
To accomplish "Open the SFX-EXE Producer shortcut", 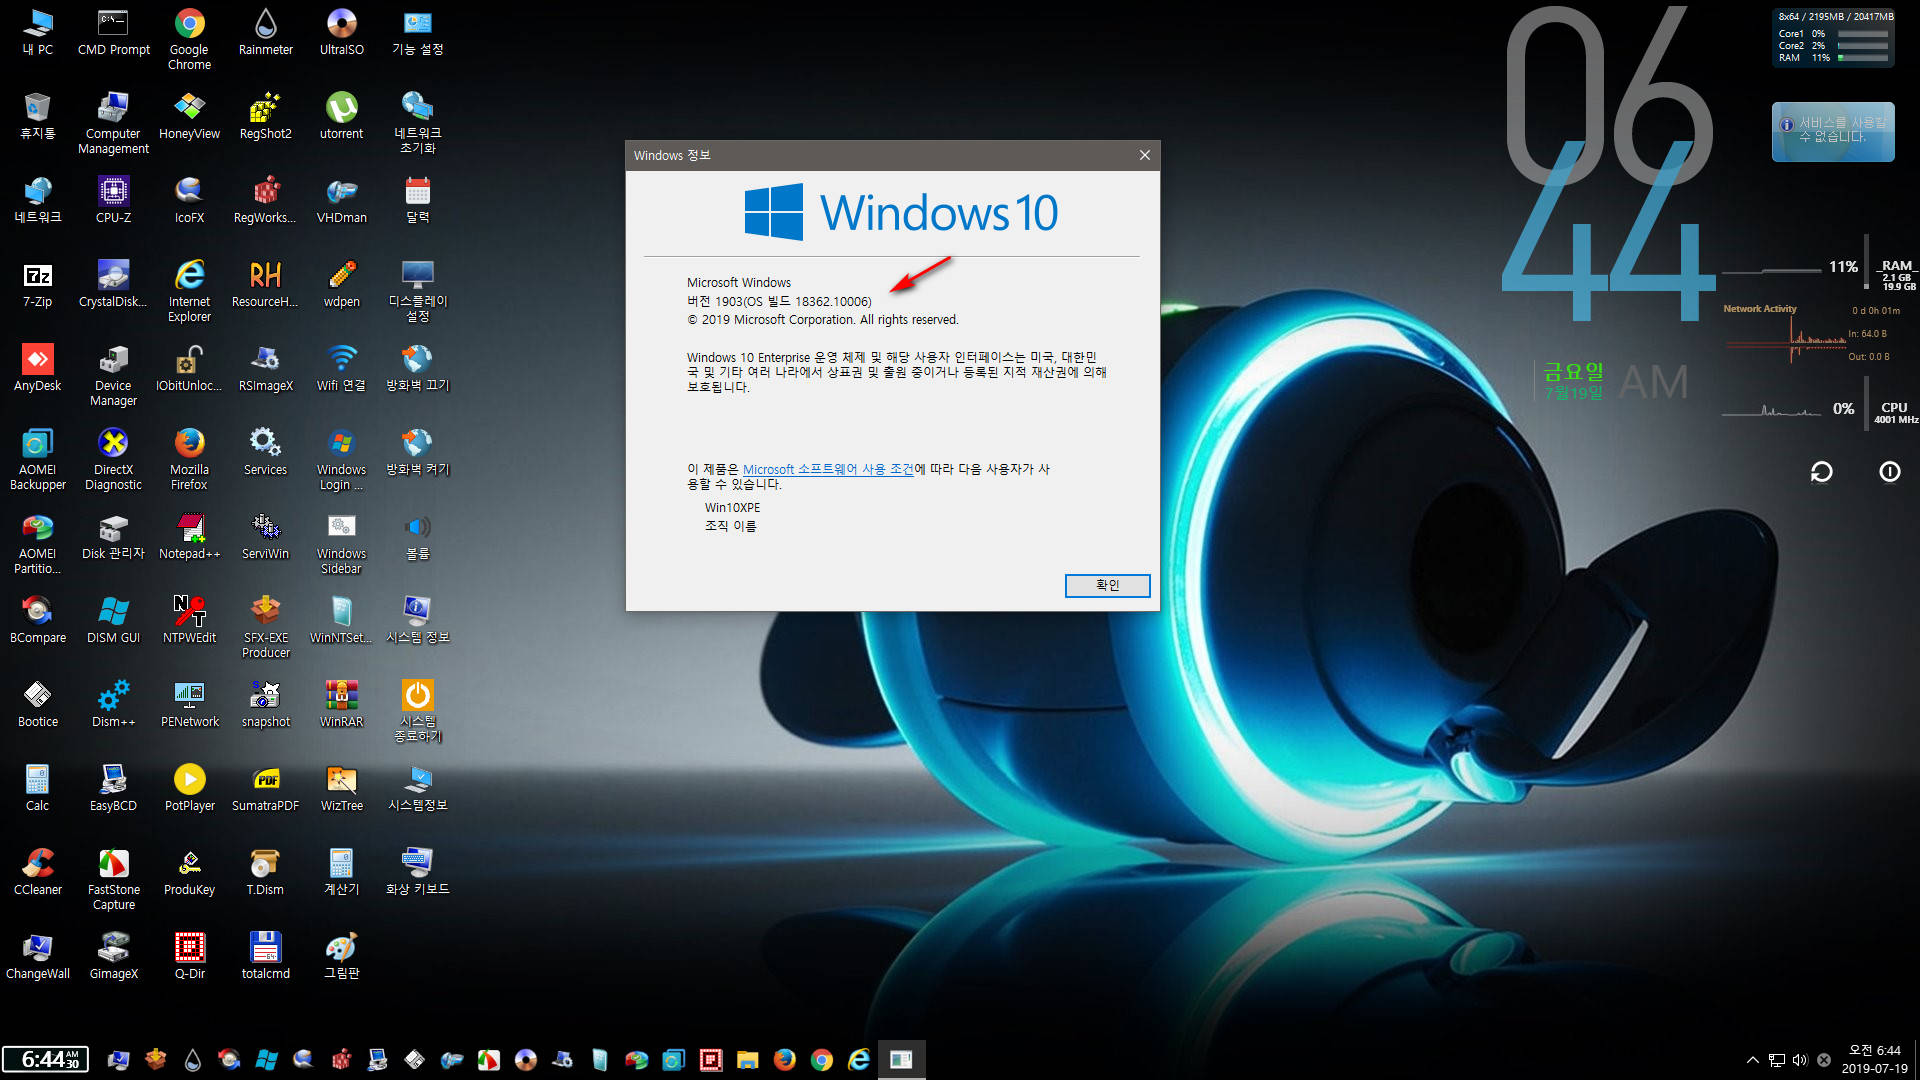I will (265, 628).
